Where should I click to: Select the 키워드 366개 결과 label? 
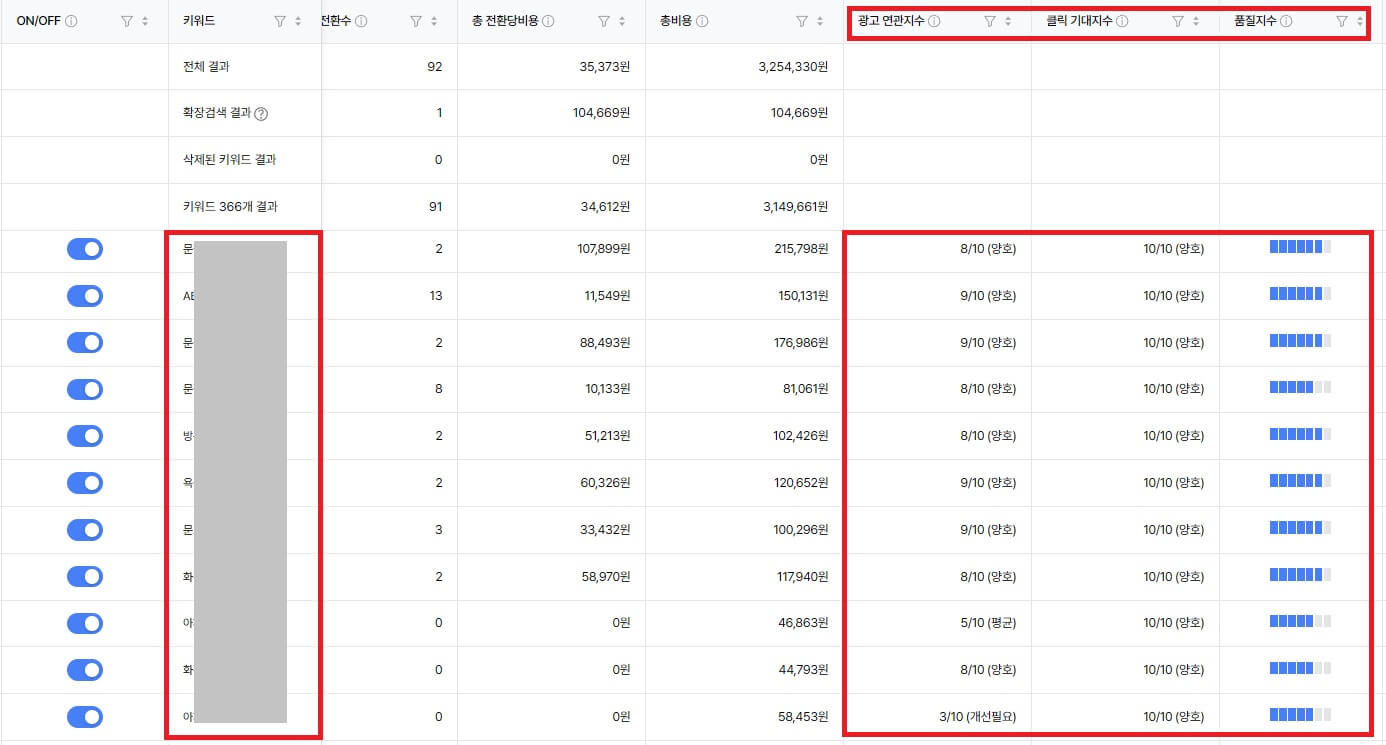click(x=230, y=207)
